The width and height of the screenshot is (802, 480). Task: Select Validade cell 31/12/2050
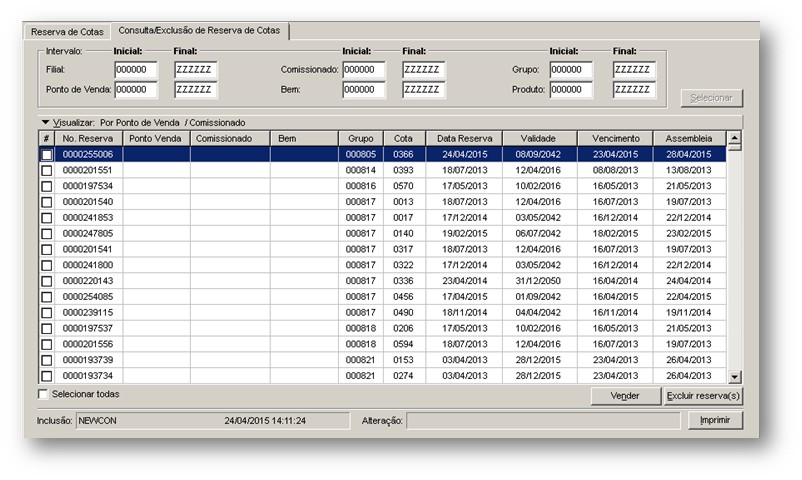pyautogui.click(x=540, y=281)
